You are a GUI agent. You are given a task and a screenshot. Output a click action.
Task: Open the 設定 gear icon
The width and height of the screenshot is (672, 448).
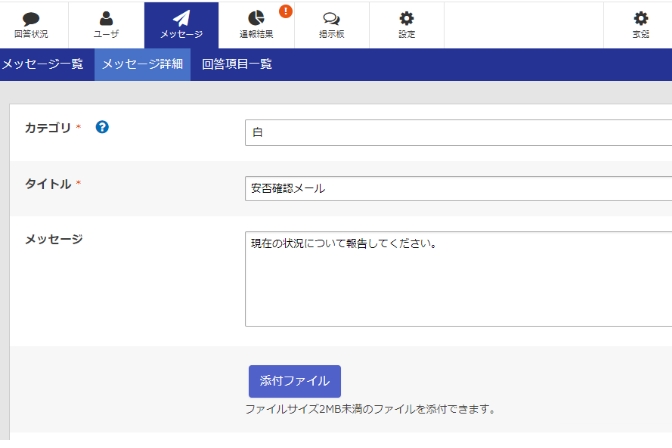tap(406, 18)
